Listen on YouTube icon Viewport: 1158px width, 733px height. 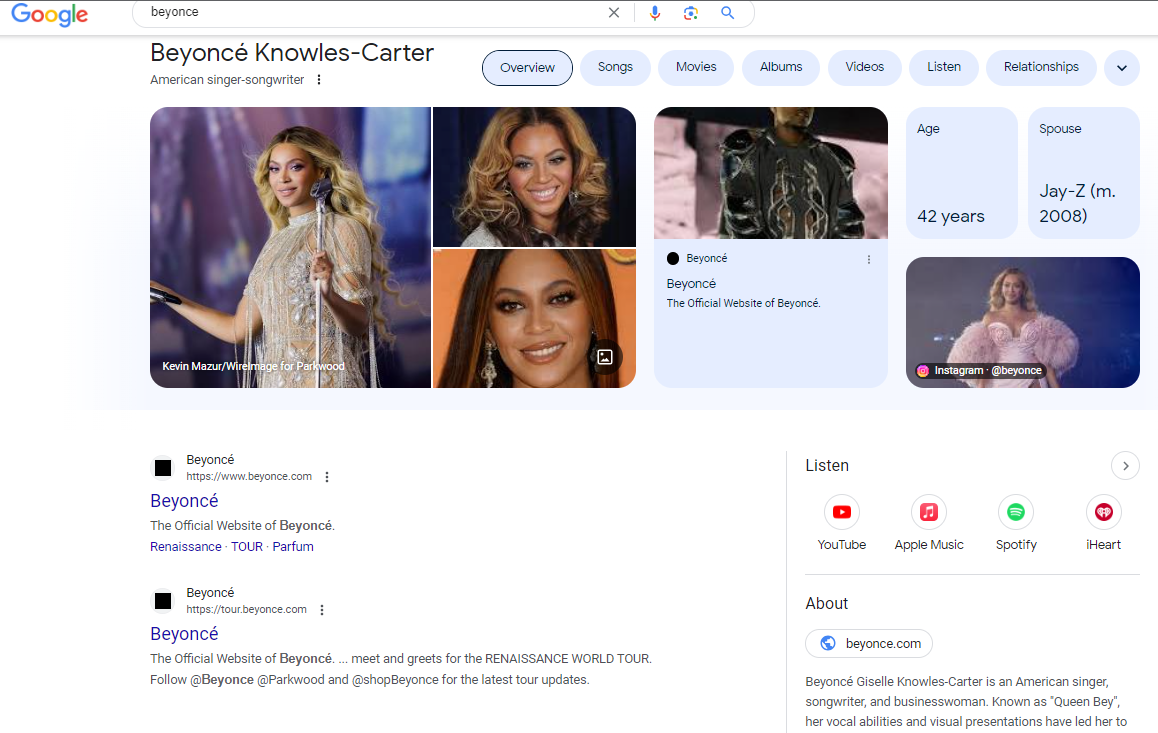pos(842,512)
